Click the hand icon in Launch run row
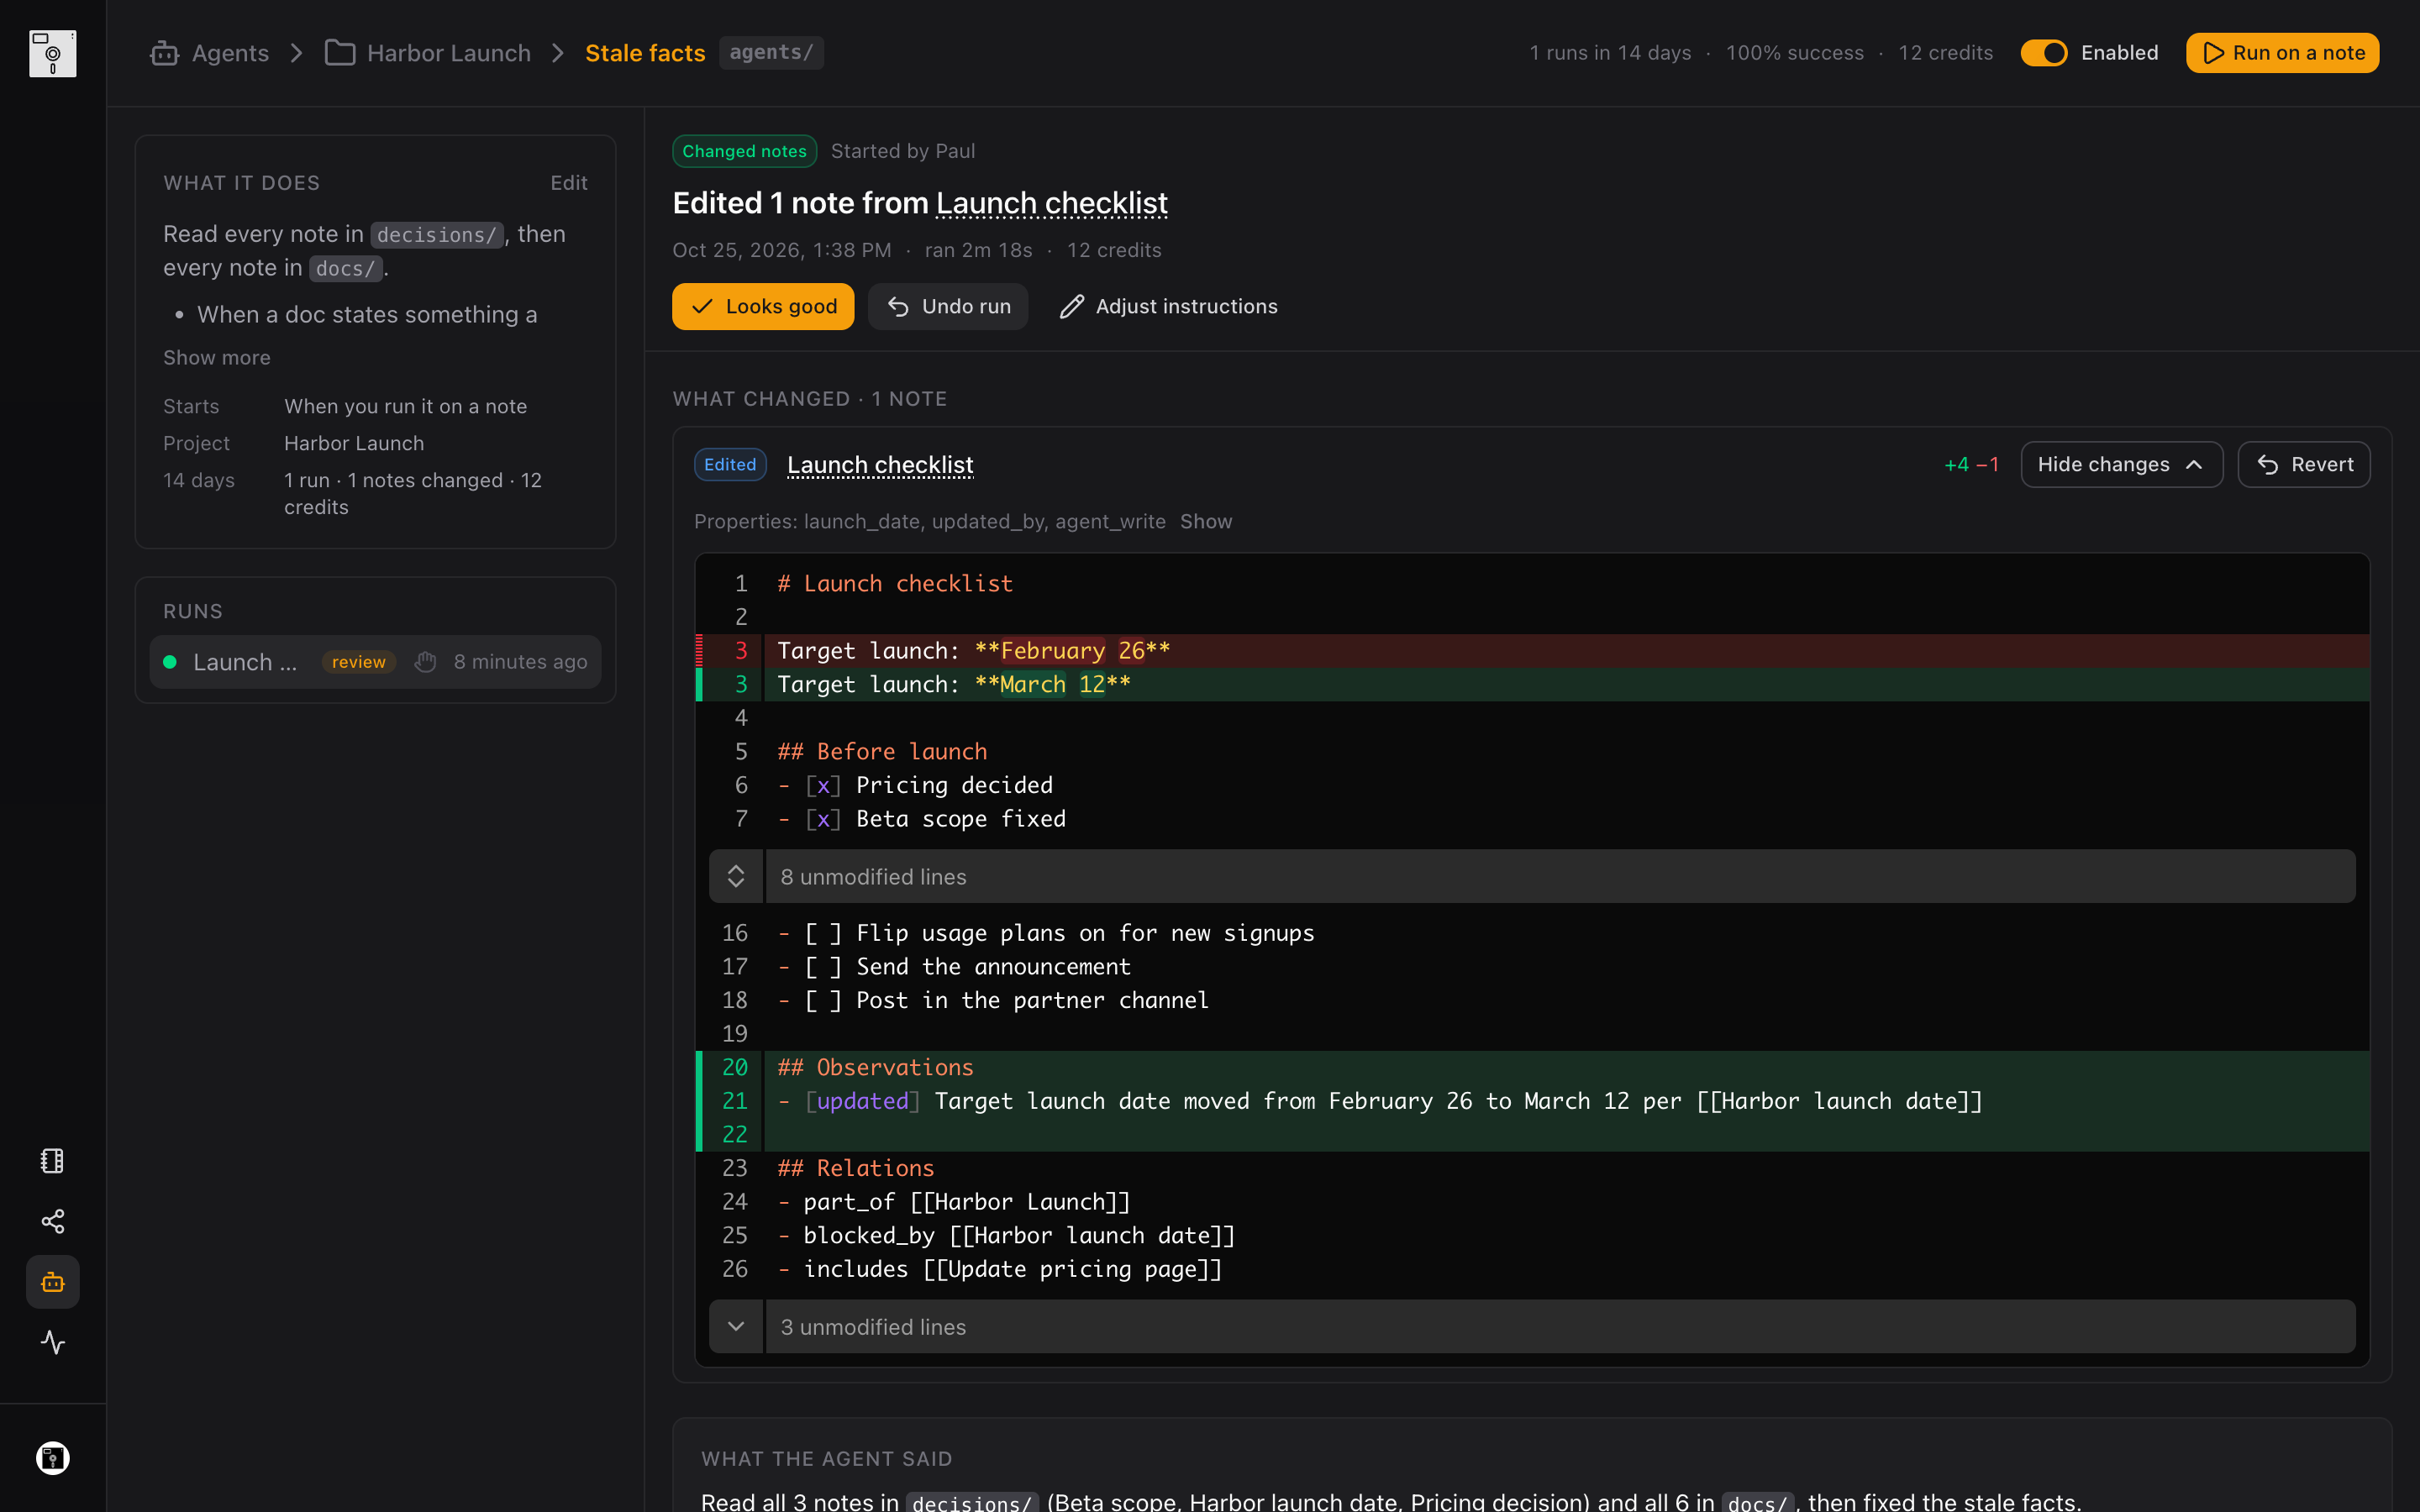Image resolution: width=2420 pixels, height=1512 pixels. point(425,662)
